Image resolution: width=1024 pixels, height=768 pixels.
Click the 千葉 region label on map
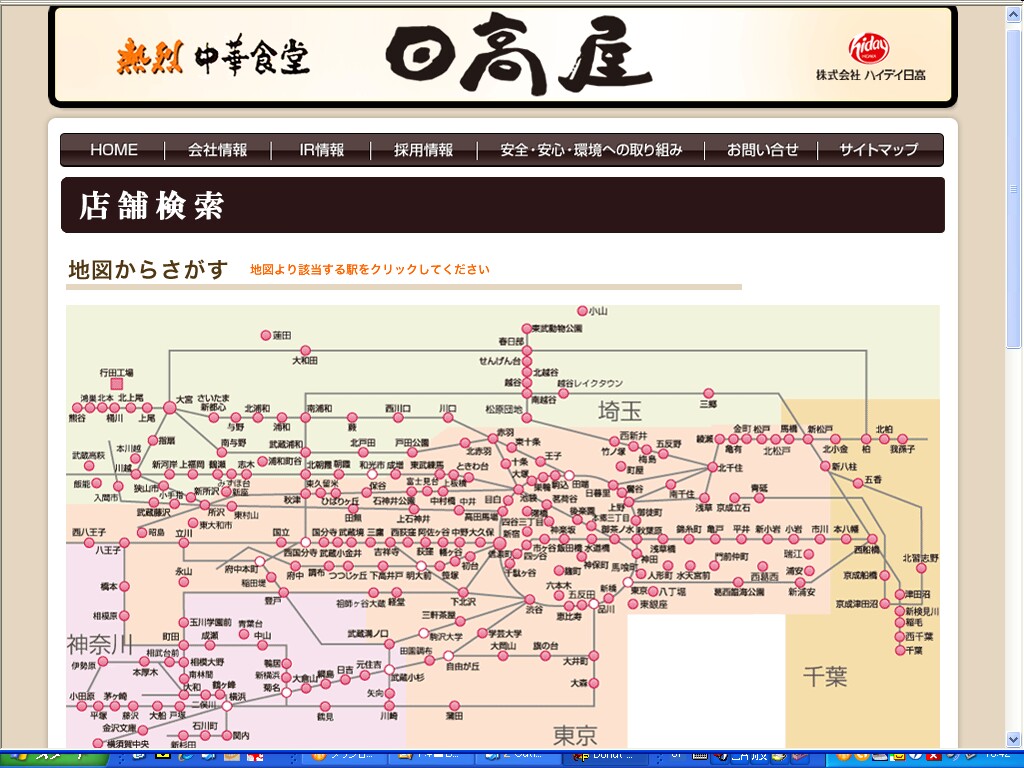pos(825,676)
